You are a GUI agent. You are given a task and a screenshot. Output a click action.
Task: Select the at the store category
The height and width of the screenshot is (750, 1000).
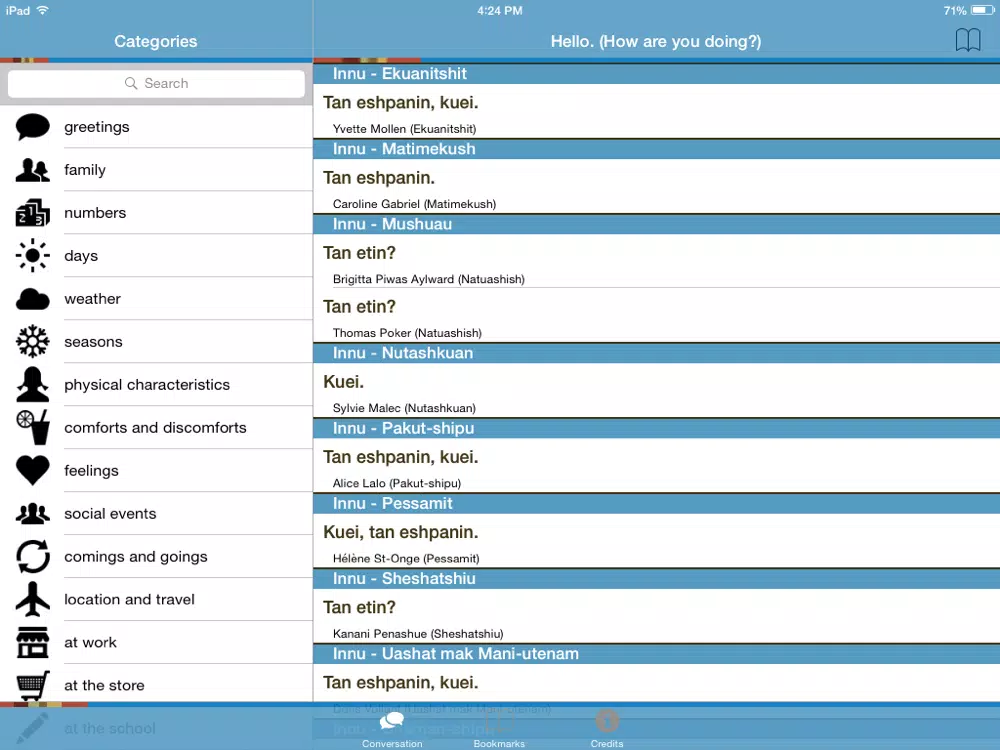(x=156, y=686)
